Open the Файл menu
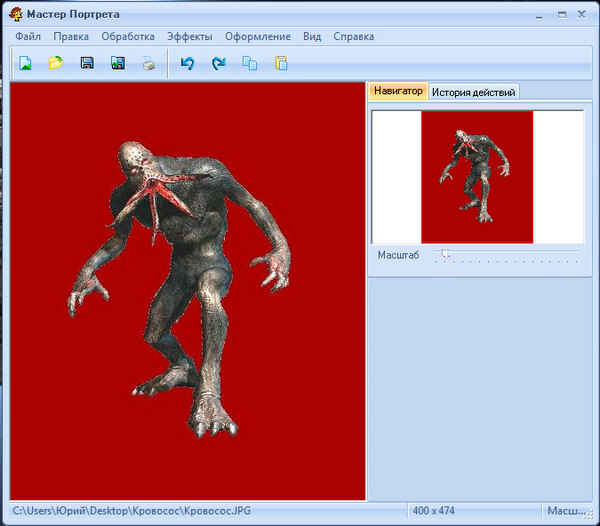The height and width of the screenshot is (526, 600). click(28, 36)
